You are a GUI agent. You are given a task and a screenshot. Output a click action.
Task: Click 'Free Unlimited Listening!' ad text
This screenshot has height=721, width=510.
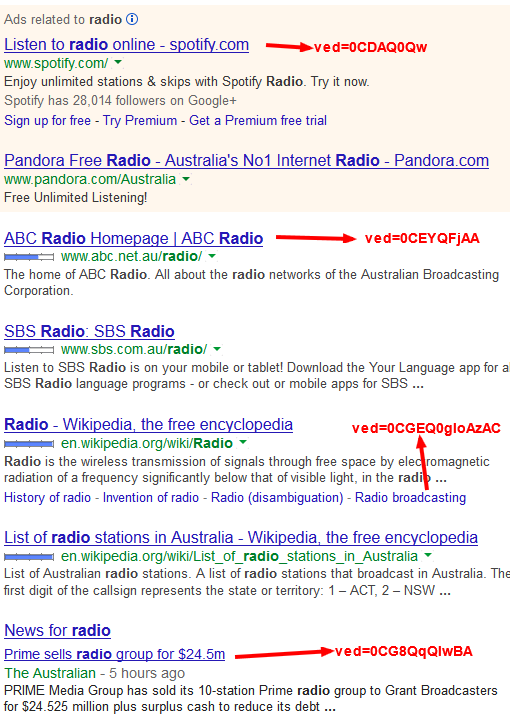76,198
